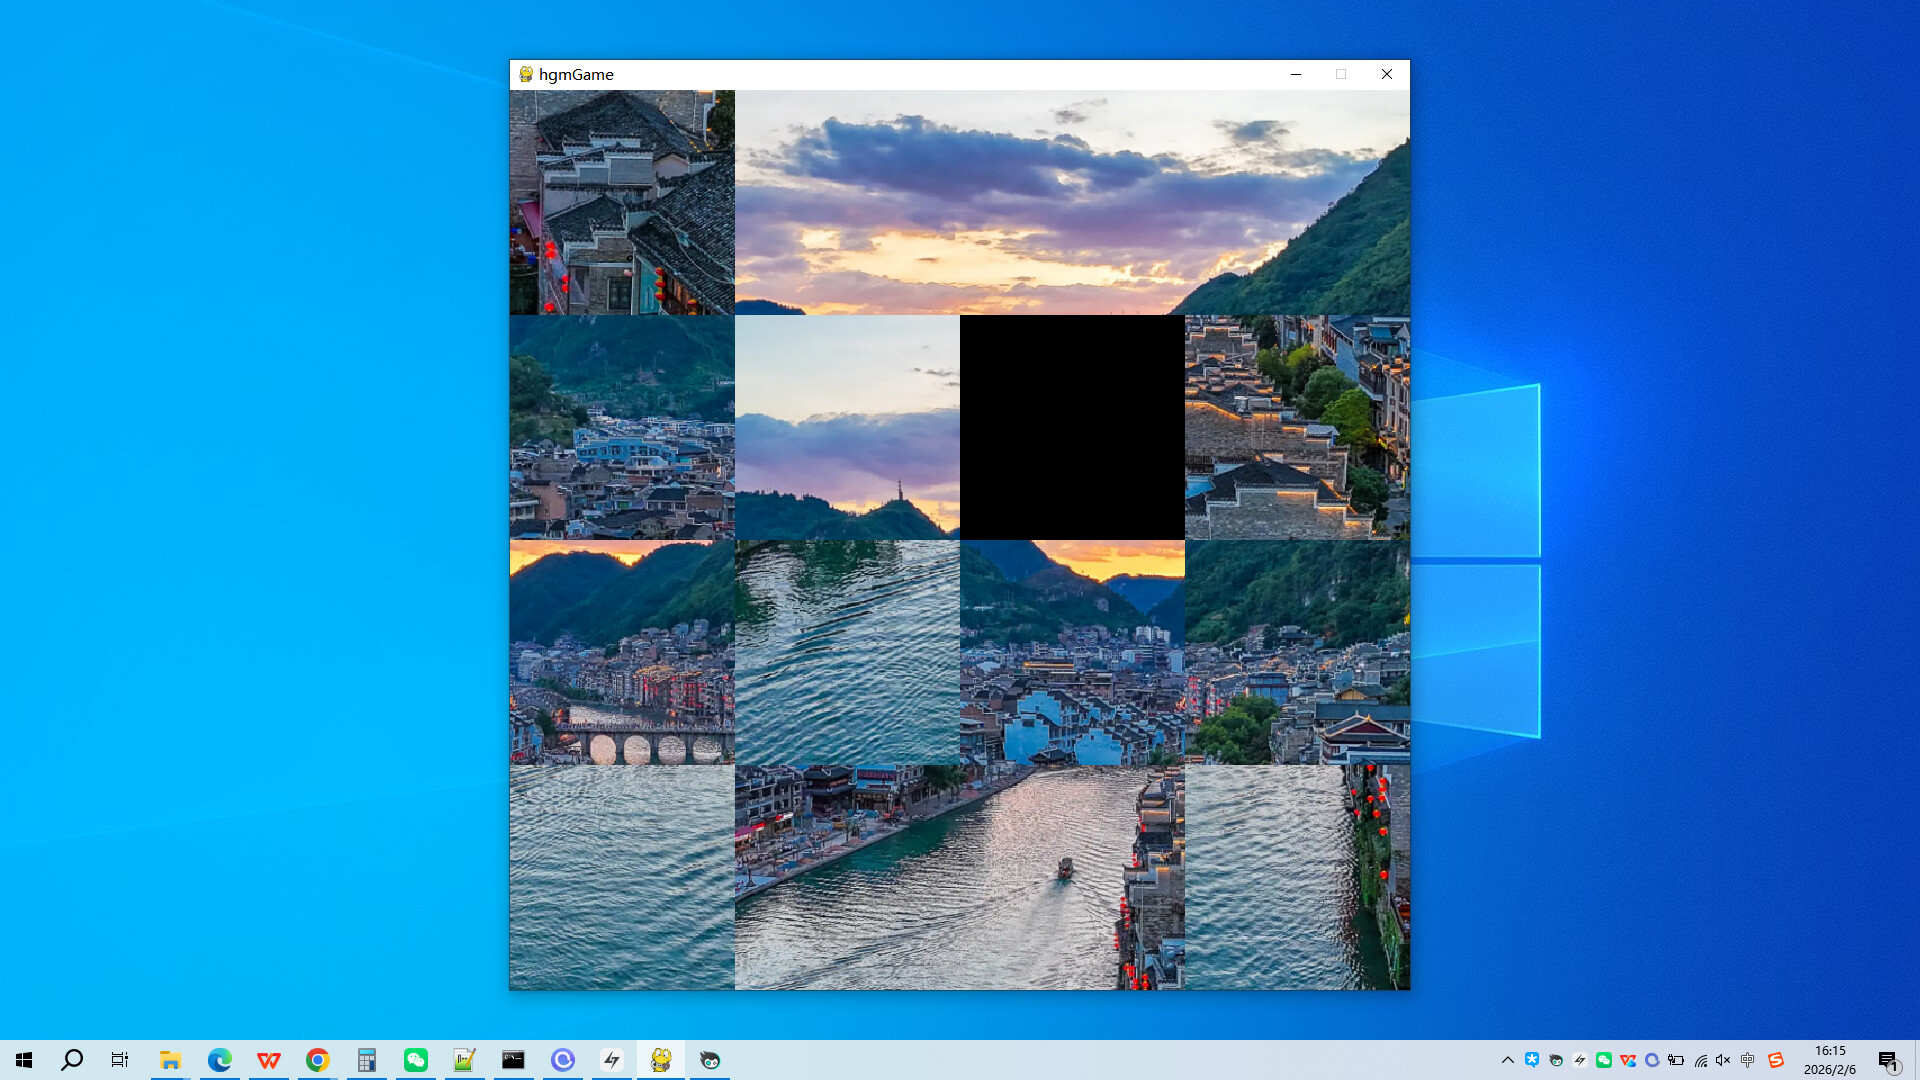This screenshot has width=1920, height=1080.
Task: Click the Python icon in hgmGame title bar
Action: pyautogui.click(x=525, y=74)
